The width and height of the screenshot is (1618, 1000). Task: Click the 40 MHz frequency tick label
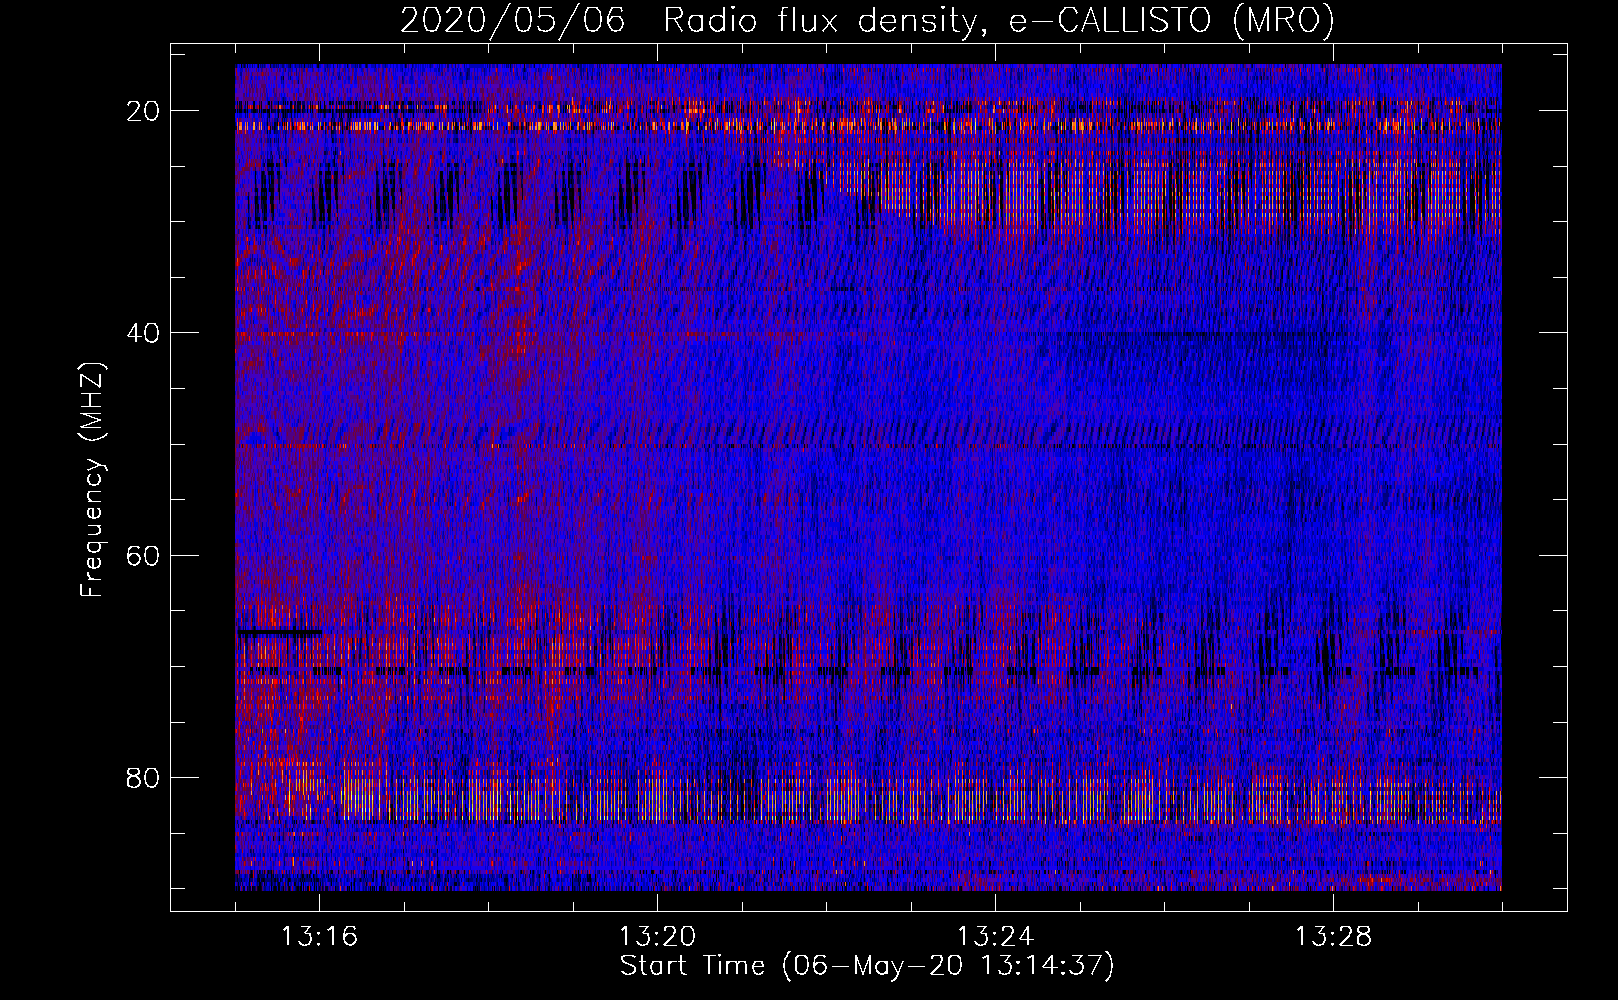pyautogui.click(x=144, y=333)
